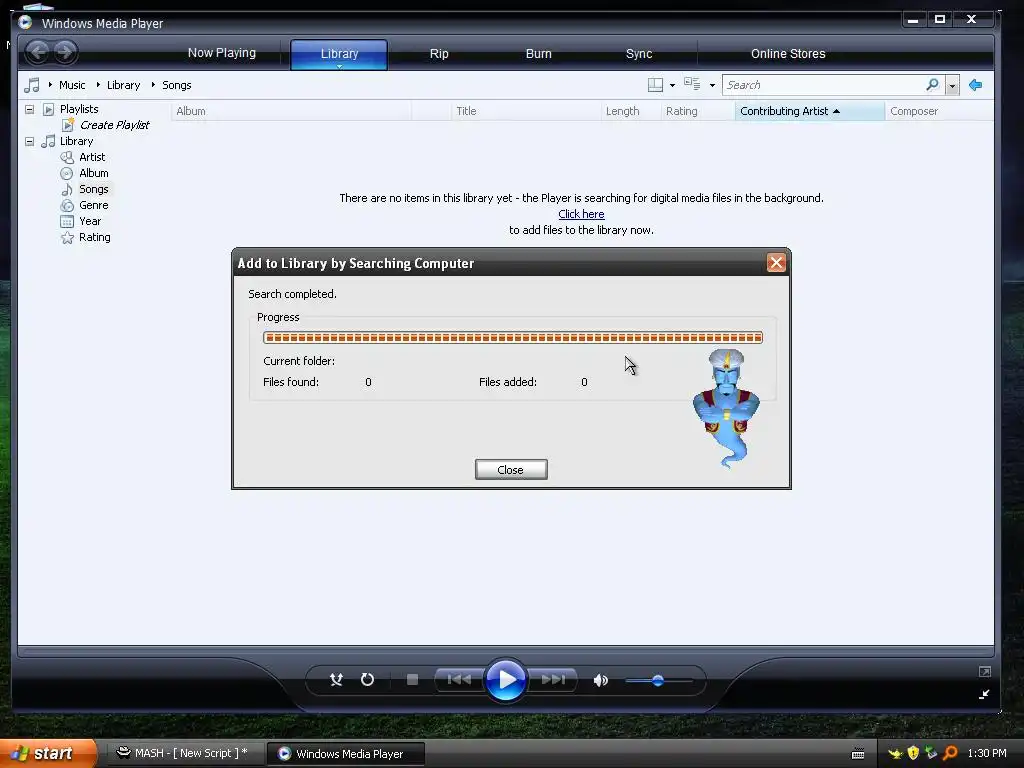Expand the arrow before Music breadcrumb
1024x768 pixels.
(x=50, y=85)
